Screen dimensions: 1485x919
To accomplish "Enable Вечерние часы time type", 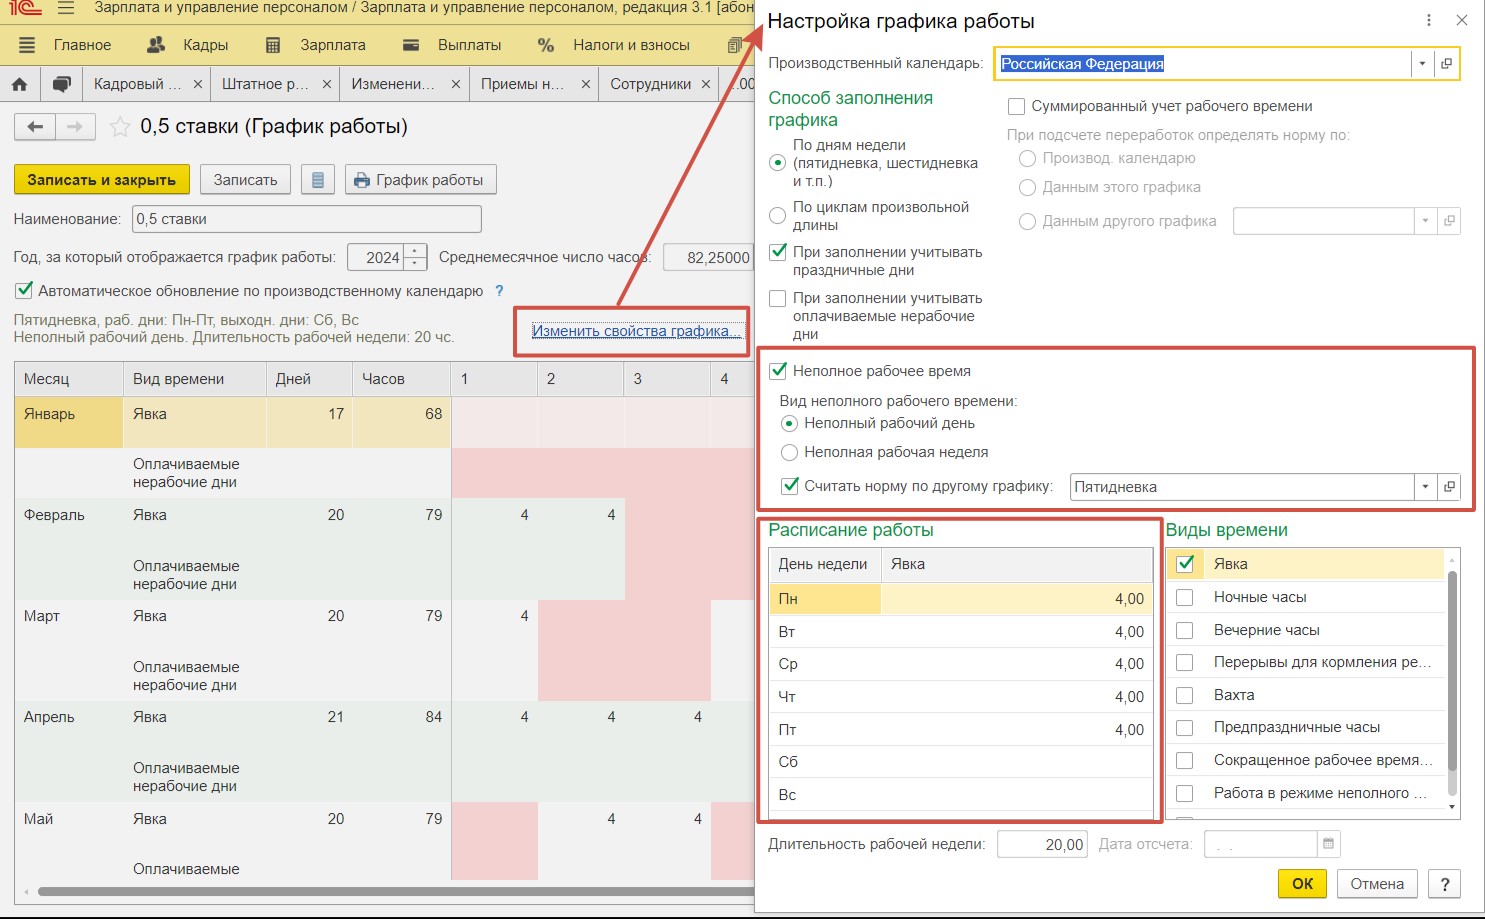I will pyautogui.click(x=1185, y=630).
